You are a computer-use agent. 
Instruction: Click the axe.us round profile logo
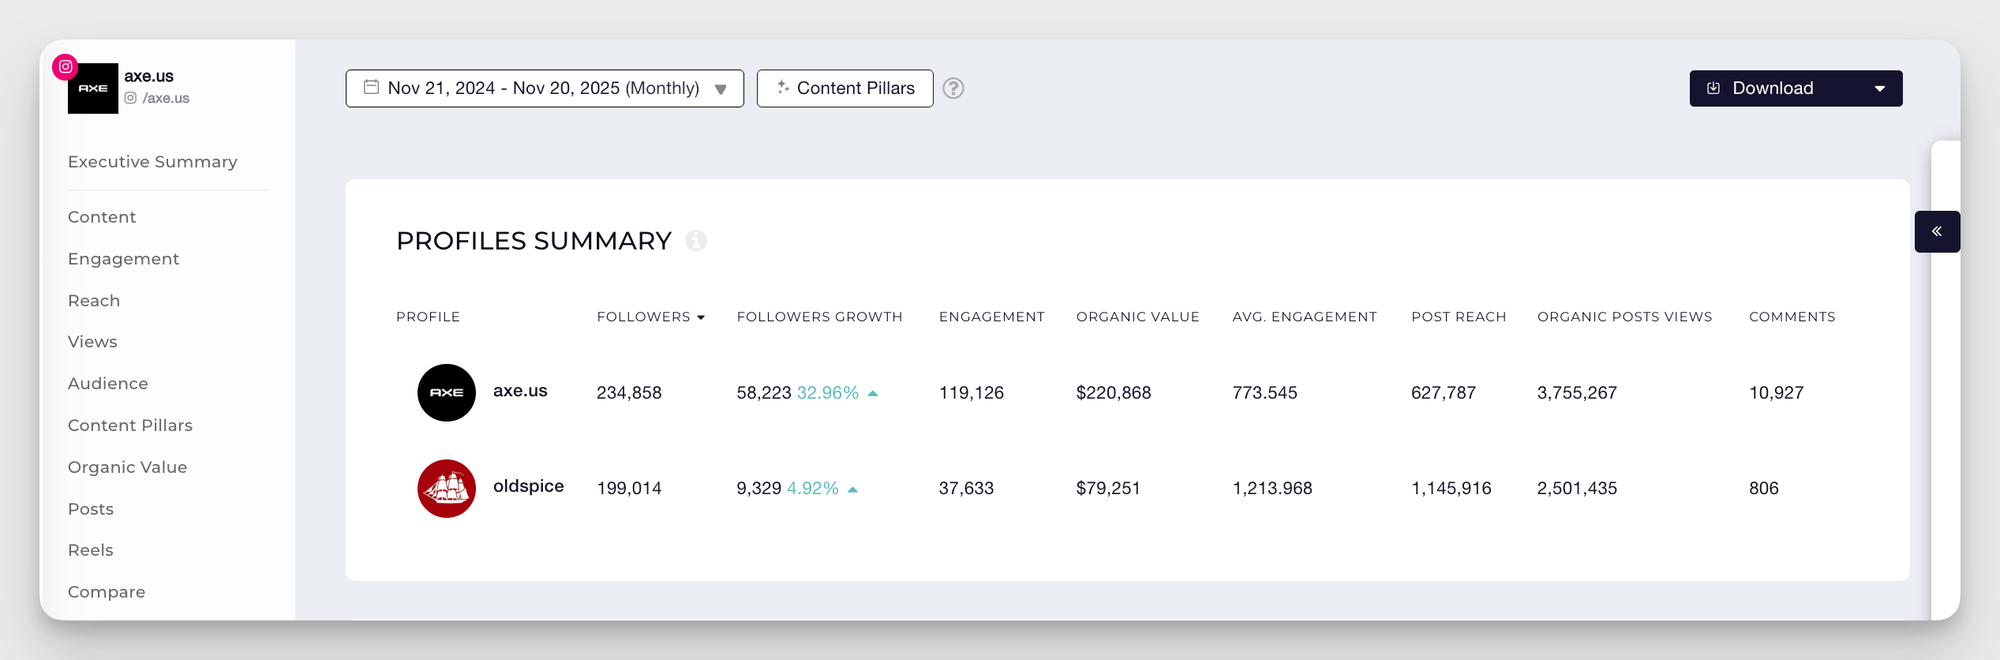click(x=446, y=393)
